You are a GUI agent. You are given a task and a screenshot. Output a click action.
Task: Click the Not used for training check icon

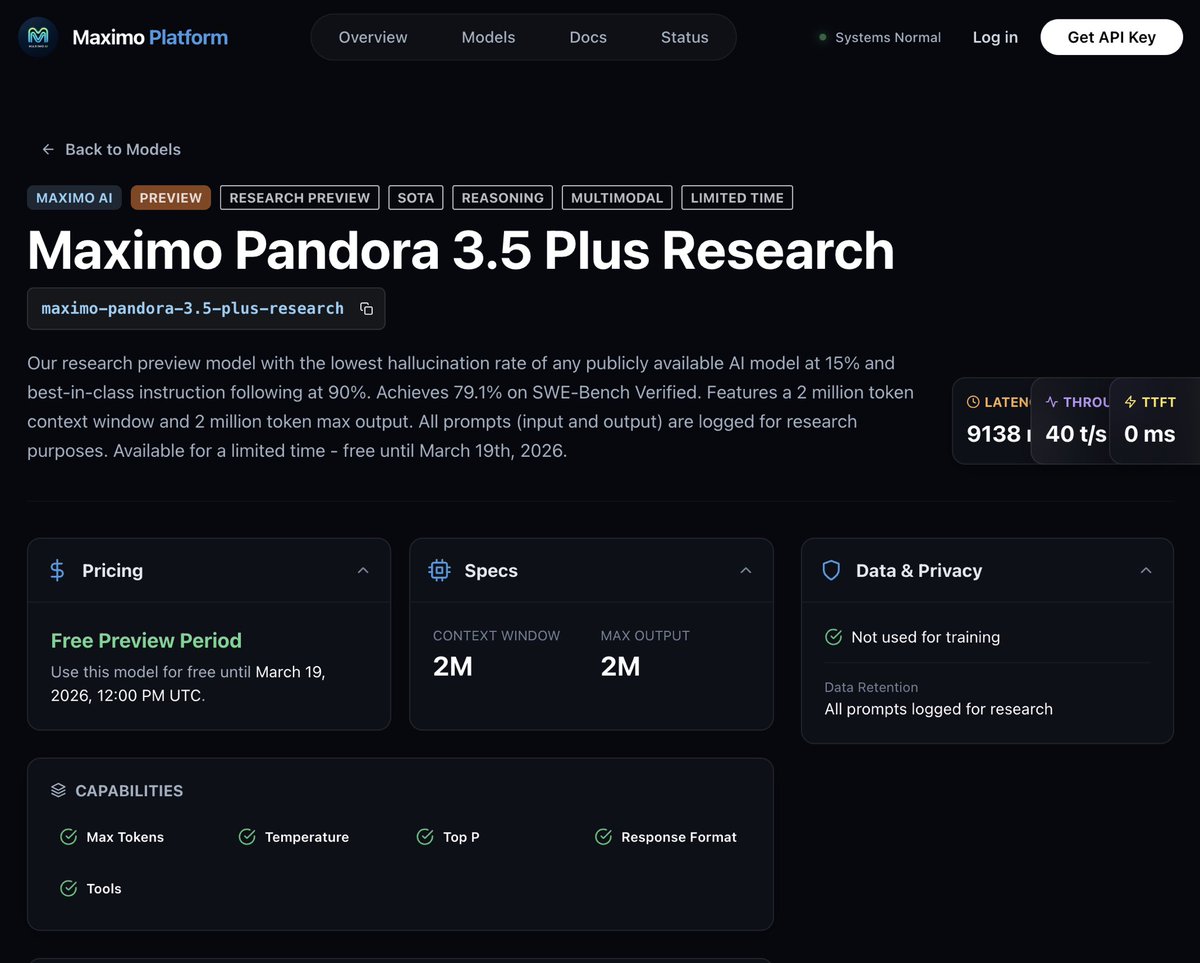pyautogui.click(x=833, y=637)
